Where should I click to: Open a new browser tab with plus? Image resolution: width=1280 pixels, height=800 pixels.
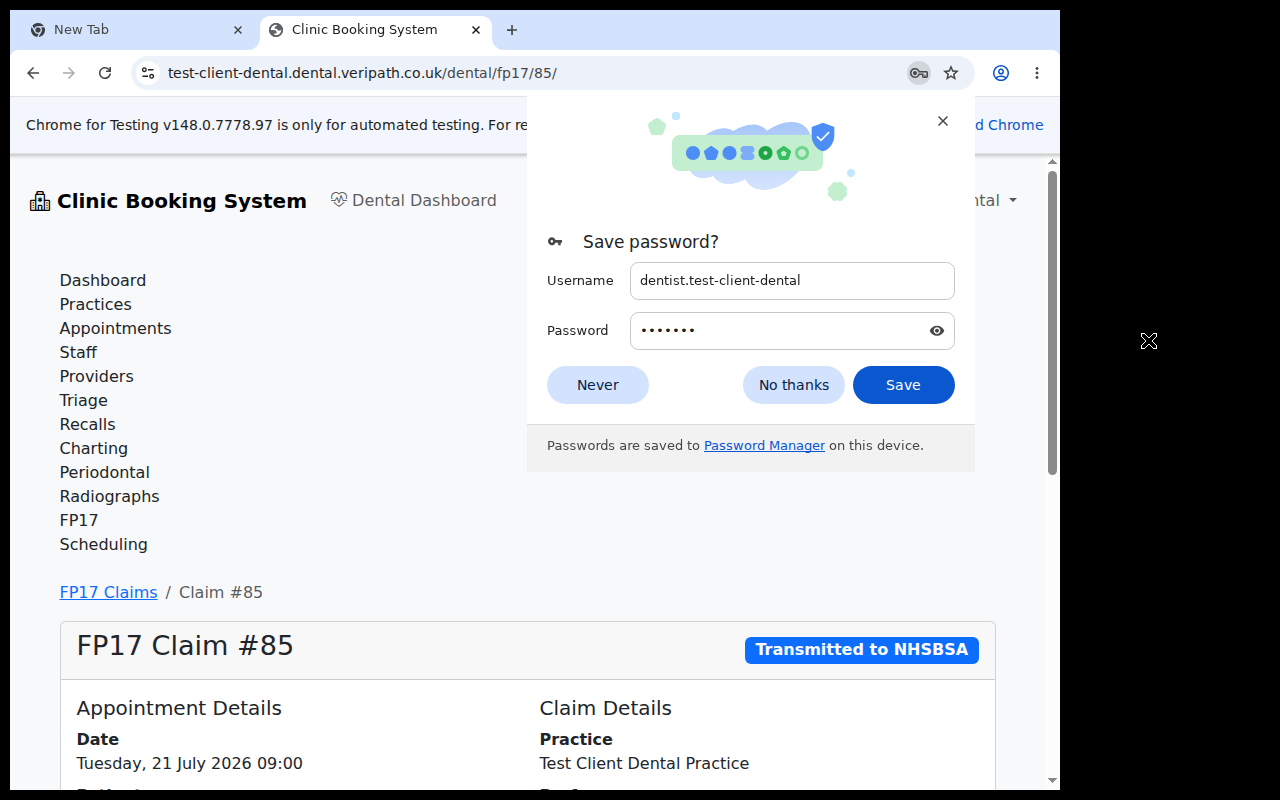click(512, 30)
